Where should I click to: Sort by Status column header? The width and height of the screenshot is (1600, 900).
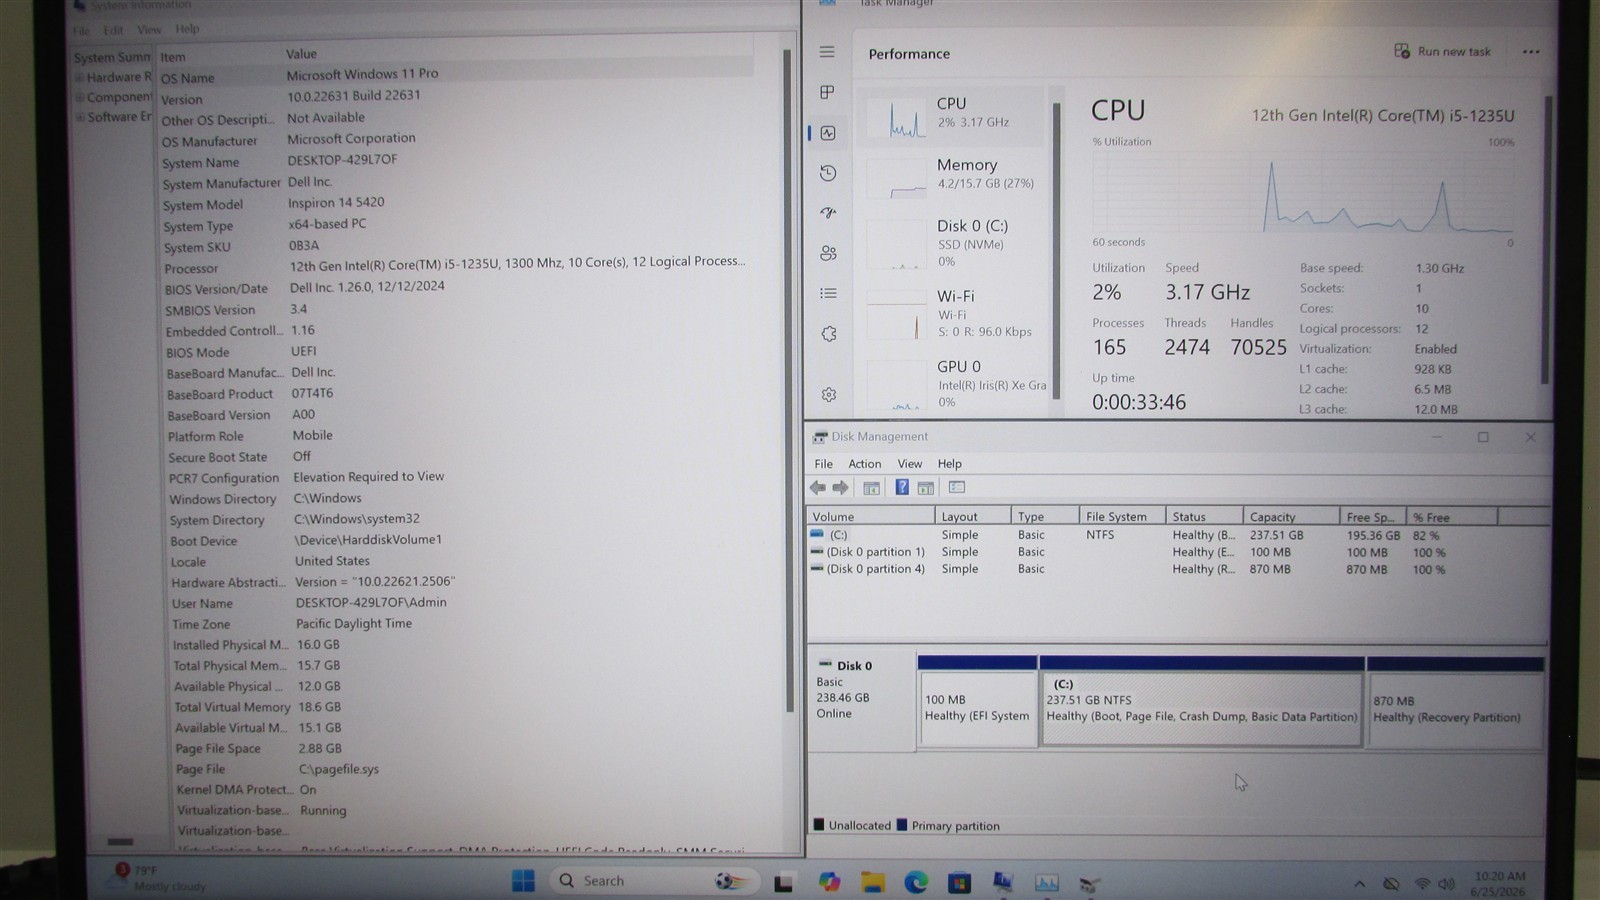click(x=1204, y=517)
